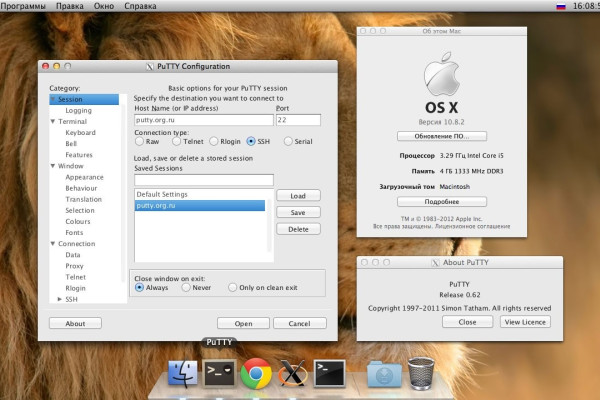Open Google Chrome from the dock
Screen dimensions: 600x400
pos(256,373)
